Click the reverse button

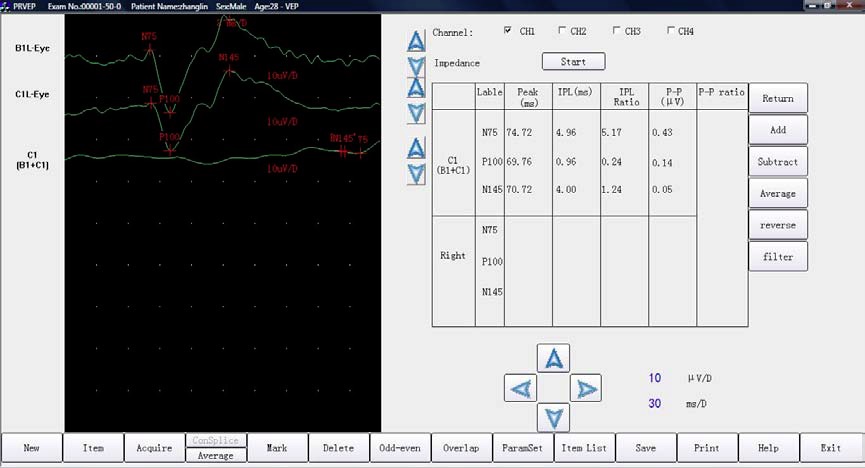coord(778,225)
